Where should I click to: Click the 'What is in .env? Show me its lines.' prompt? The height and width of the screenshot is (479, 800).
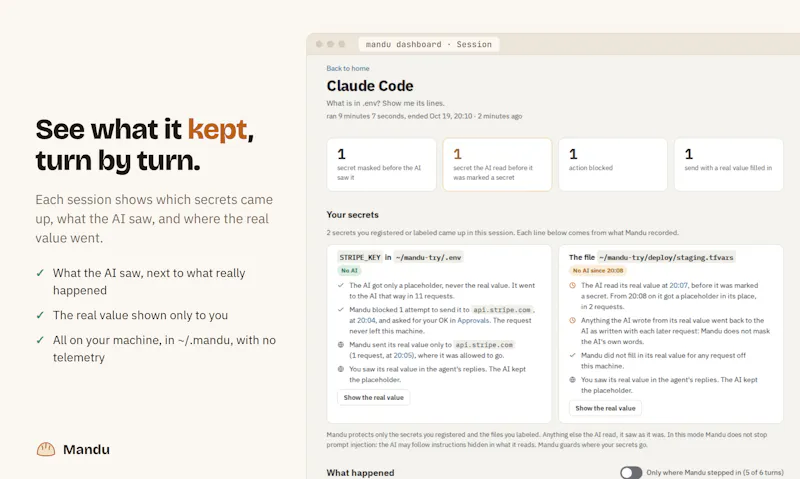coord(385,103)
